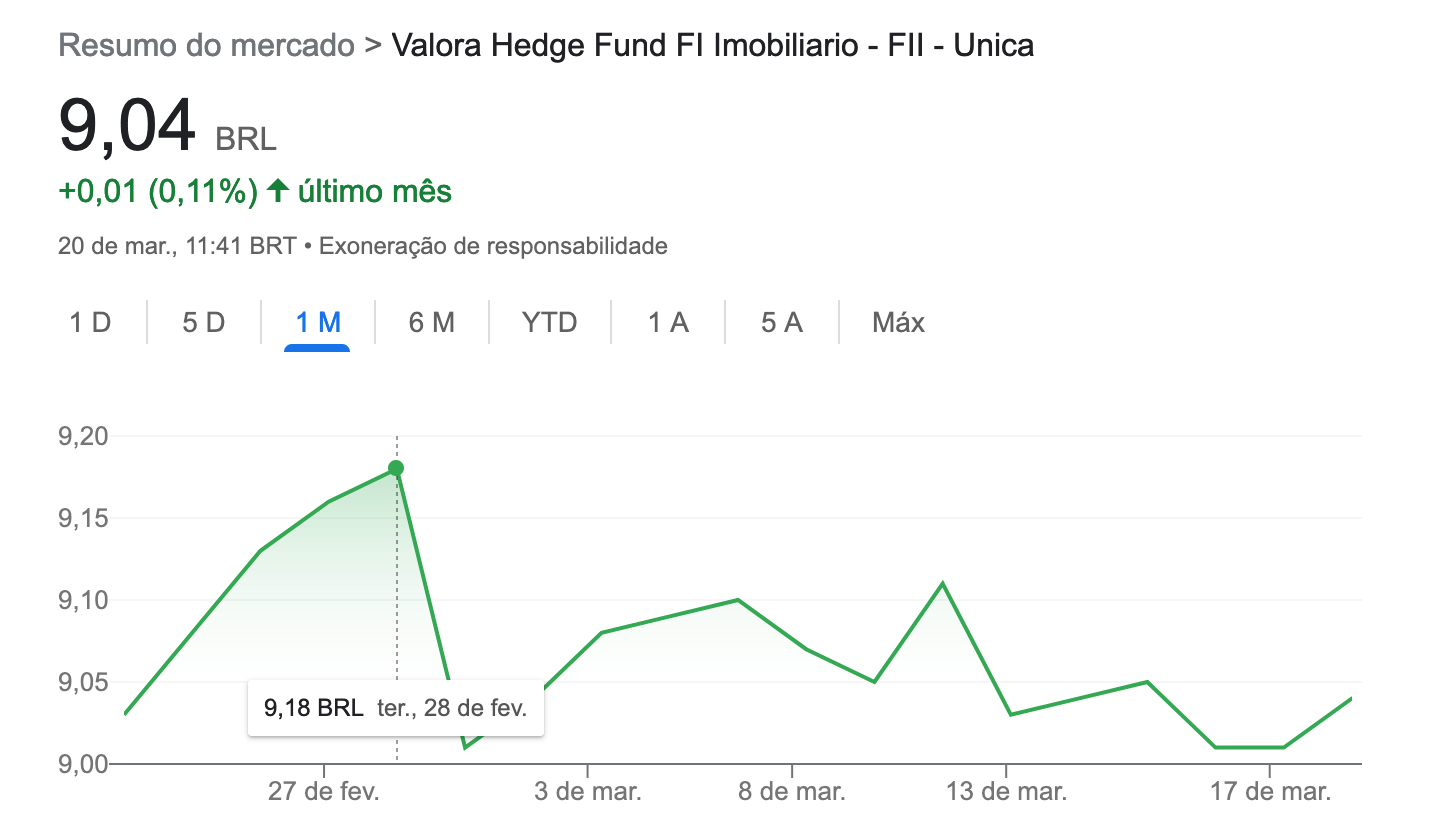Click the chart peak near 13 de mar.
Image resolution: width=1436 pixels, height=832 pixels.
941,582
